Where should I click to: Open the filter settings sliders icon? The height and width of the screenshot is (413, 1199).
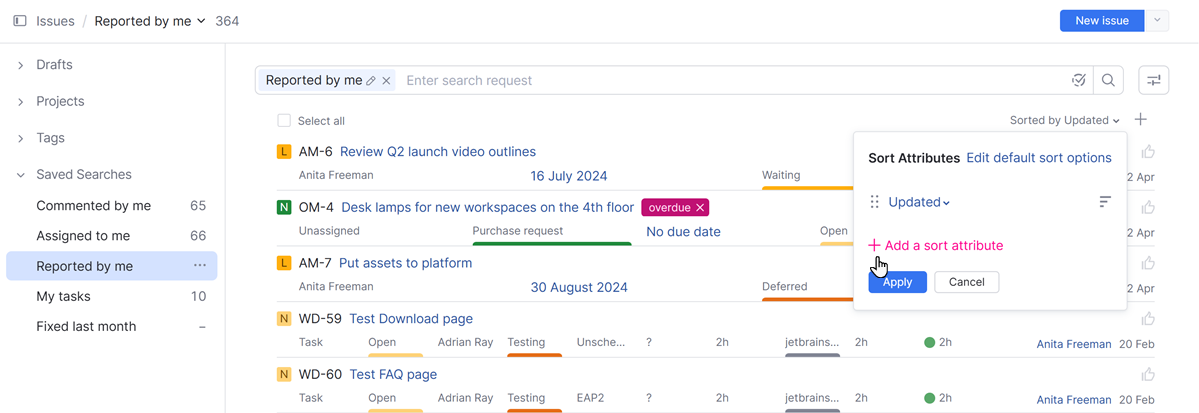coord(1154,81)
